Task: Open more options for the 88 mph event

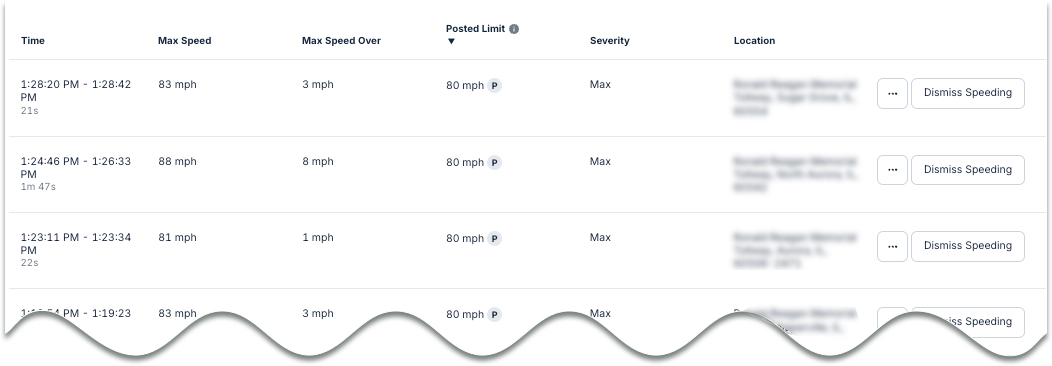Action: point(892,170)
